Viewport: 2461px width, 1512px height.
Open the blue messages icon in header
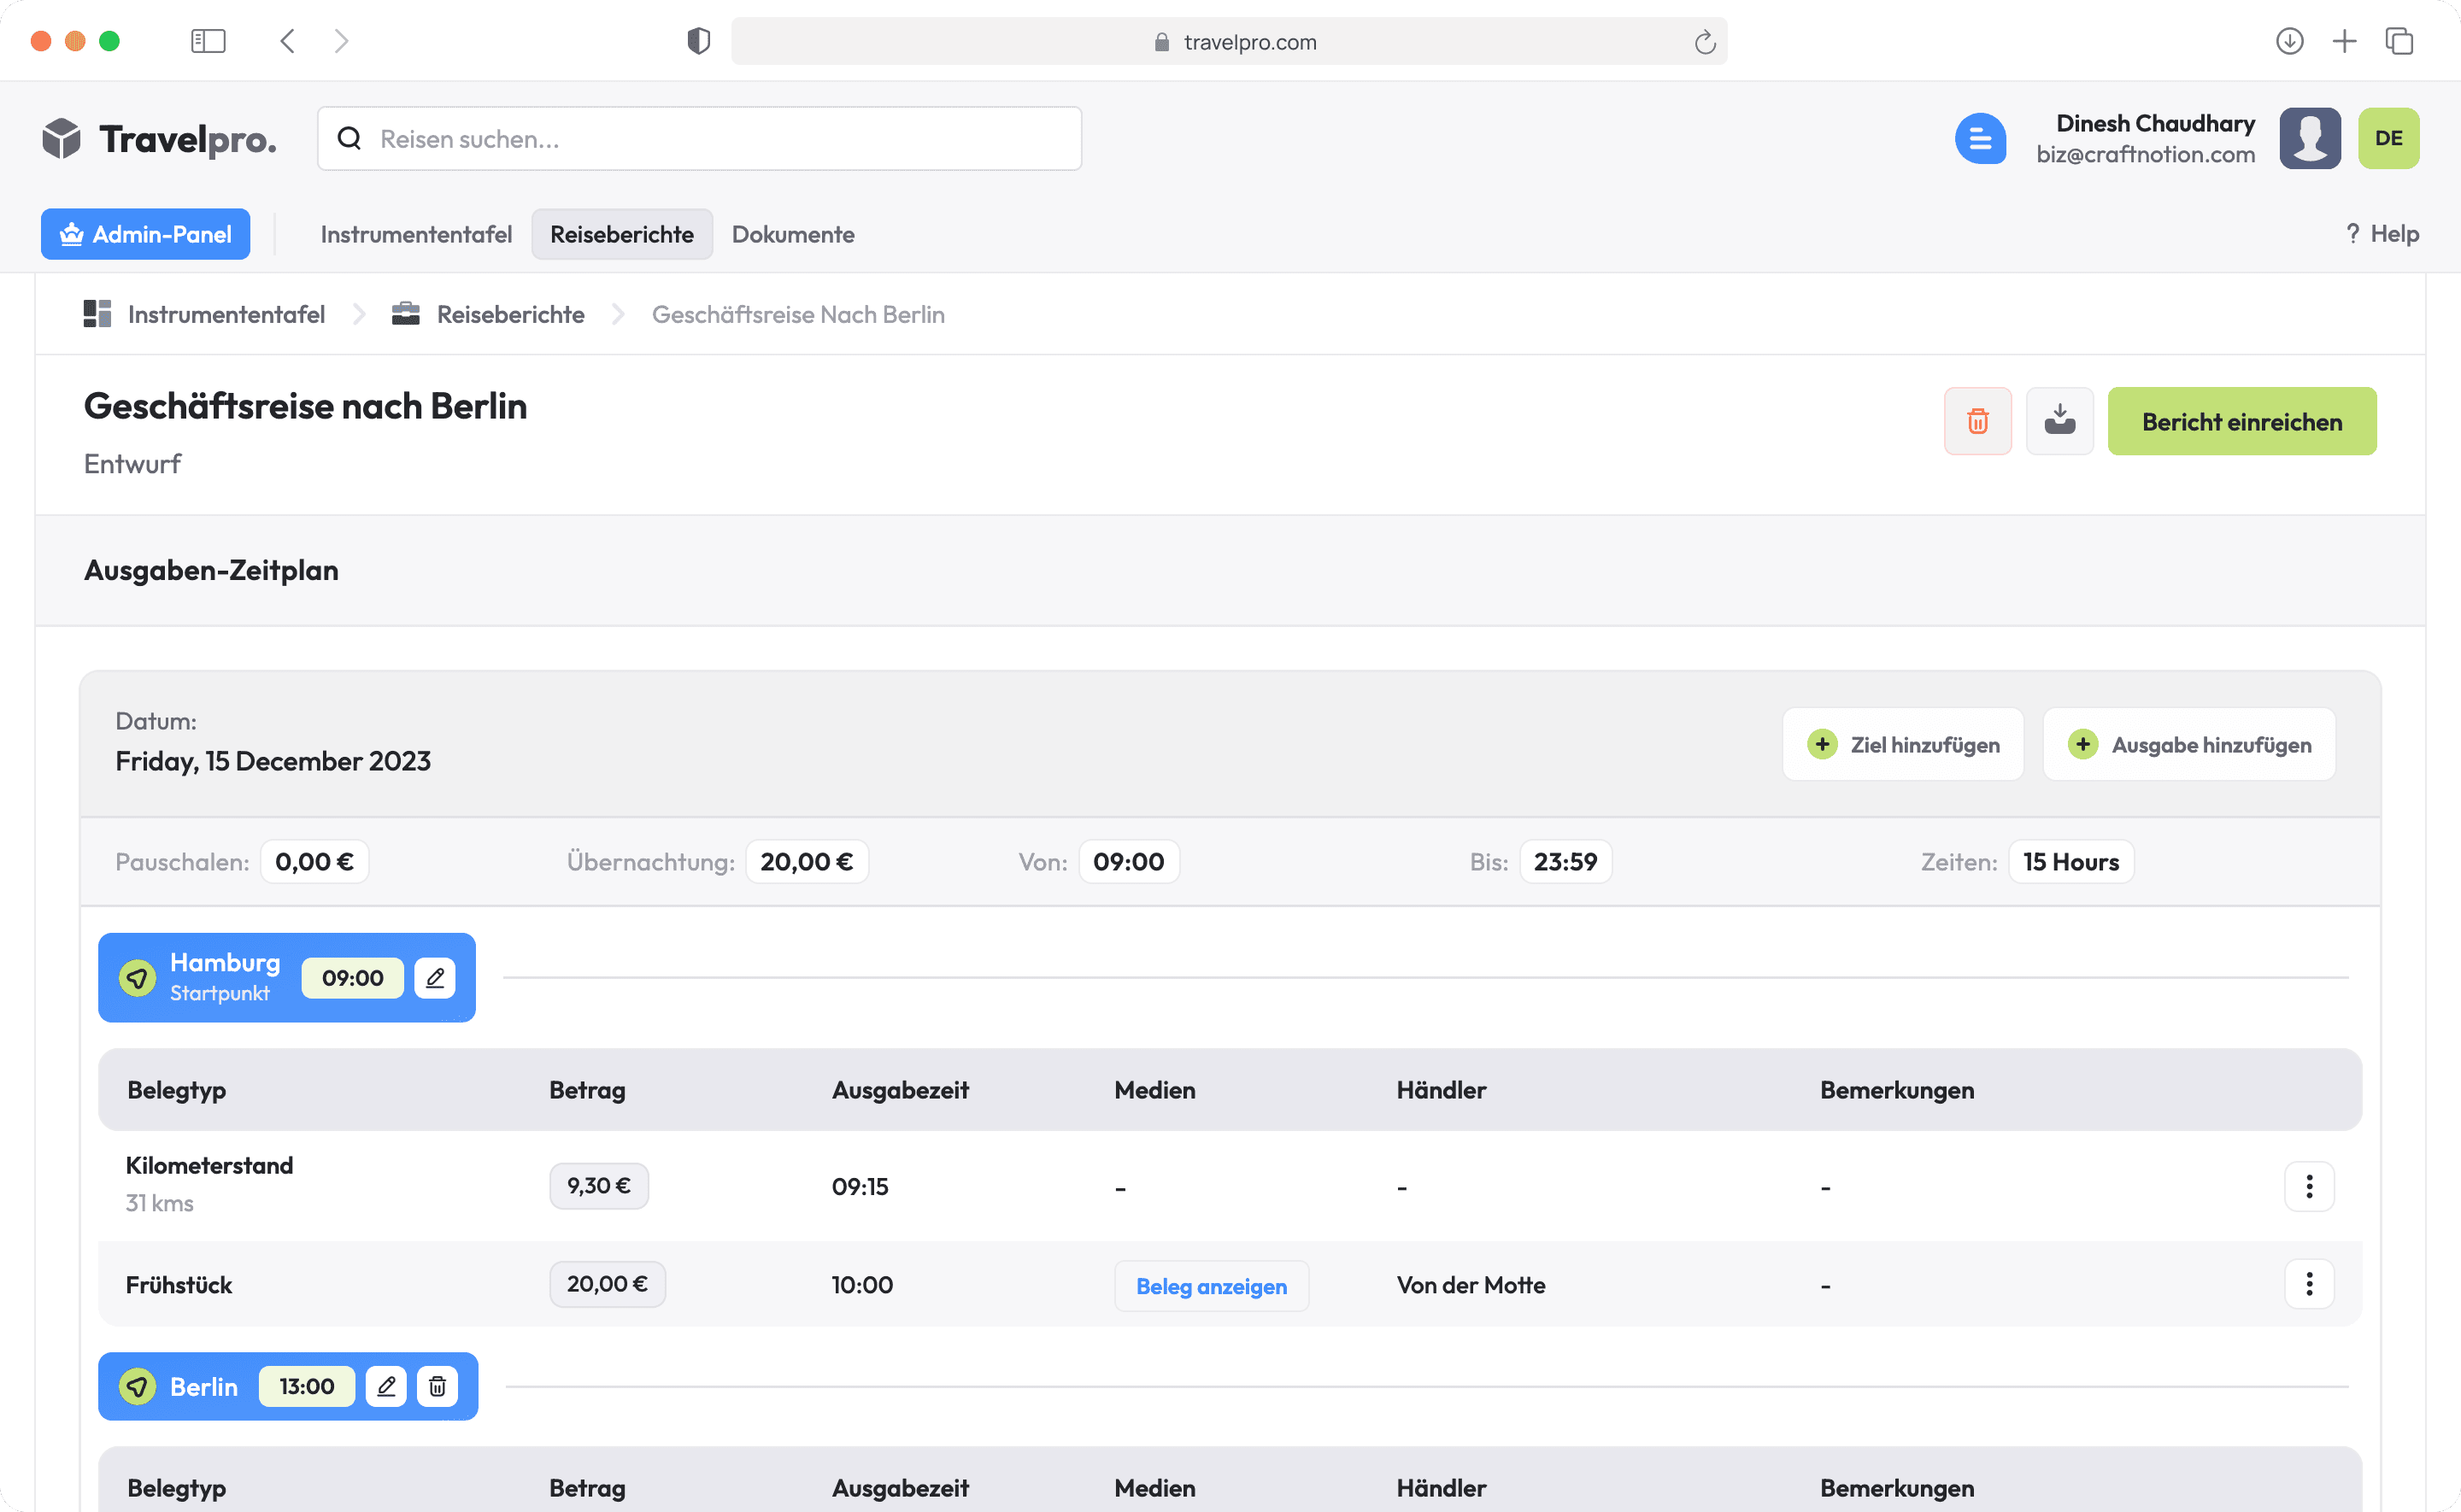pyautogui.click(x=1979, y=138)
